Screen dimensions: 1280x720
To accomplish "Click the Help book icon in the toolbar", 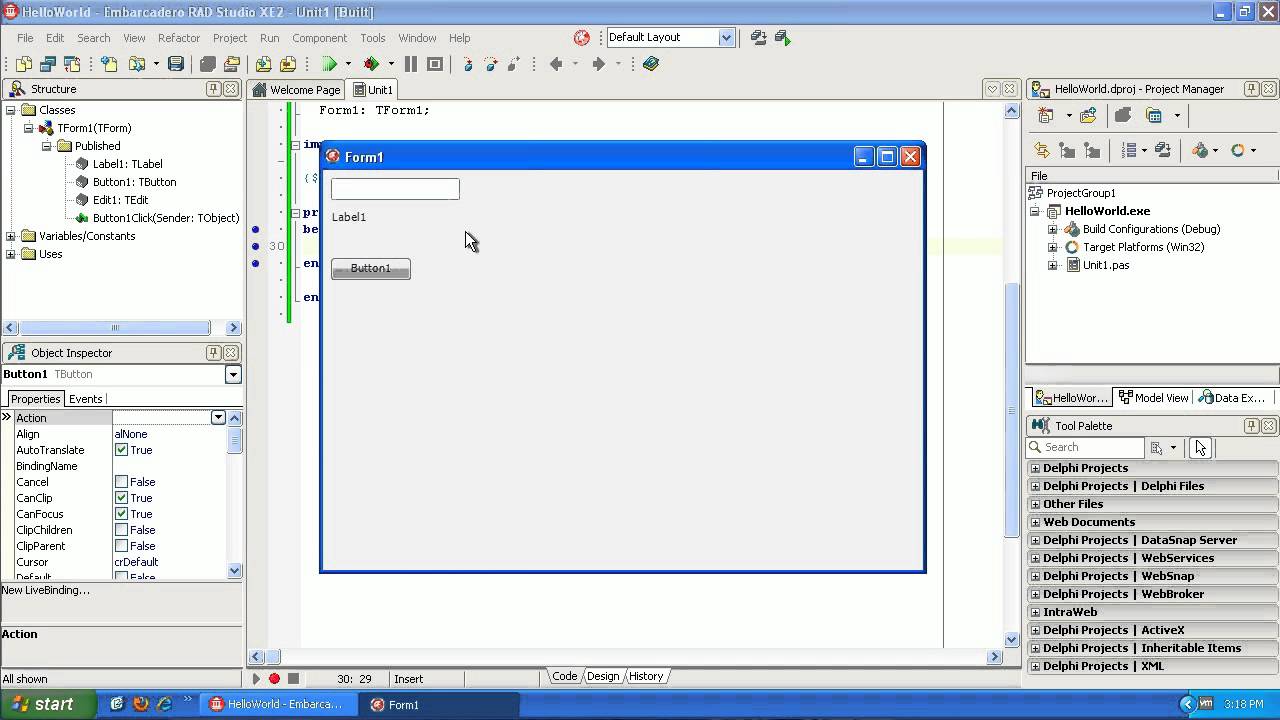I will [x=650, y=63].
